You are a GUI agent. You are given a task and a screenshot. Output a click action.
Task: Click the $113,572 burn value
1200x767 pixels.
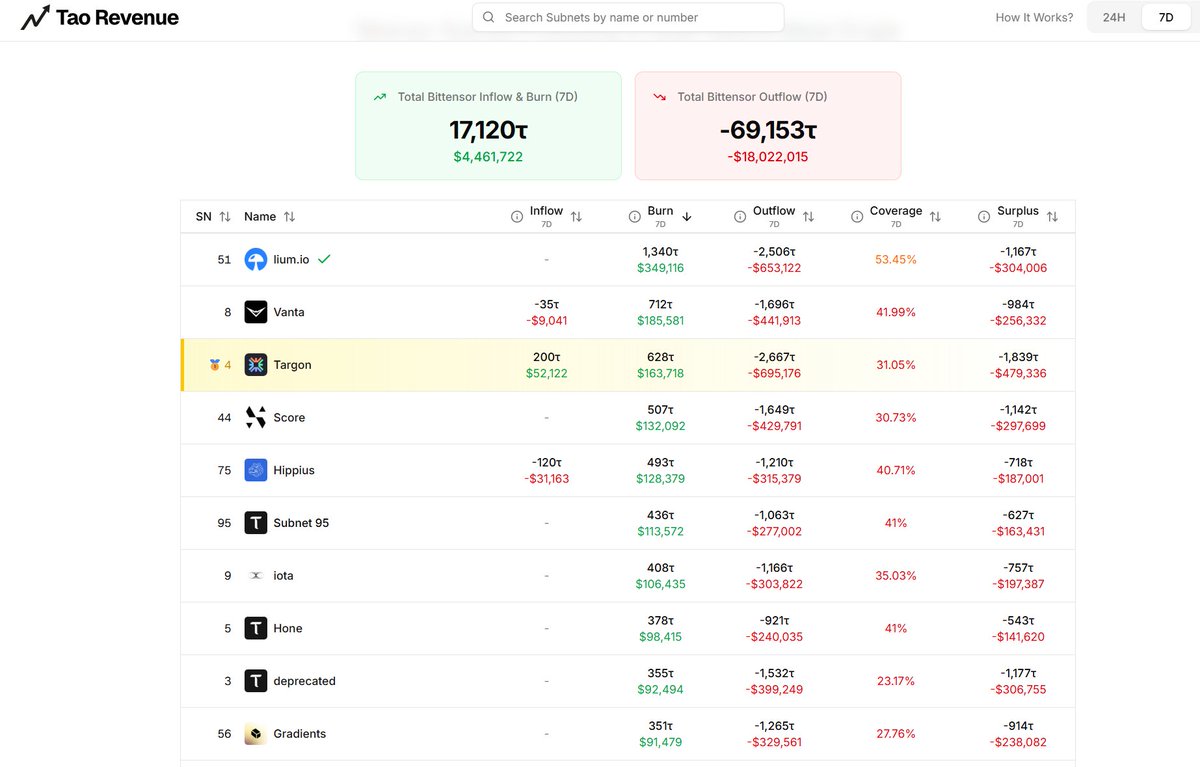pos(660,532)
